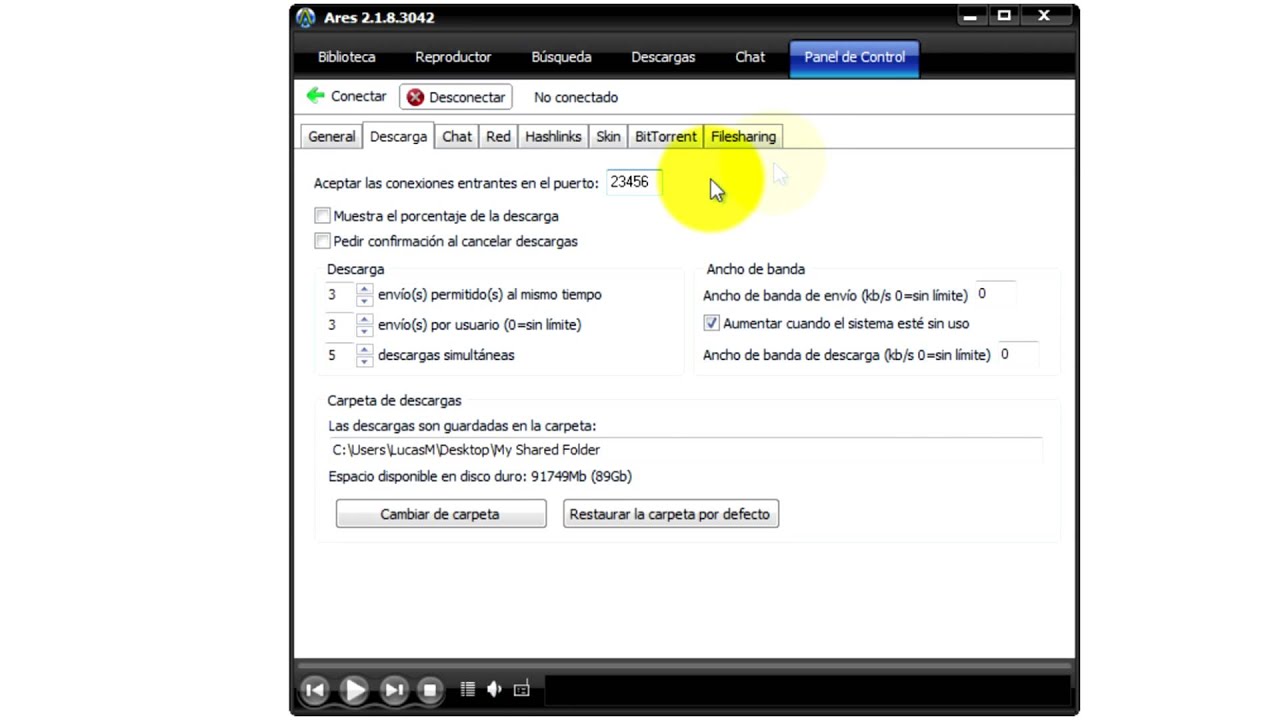Click the green Conectar arrow icon

point(315,96)
